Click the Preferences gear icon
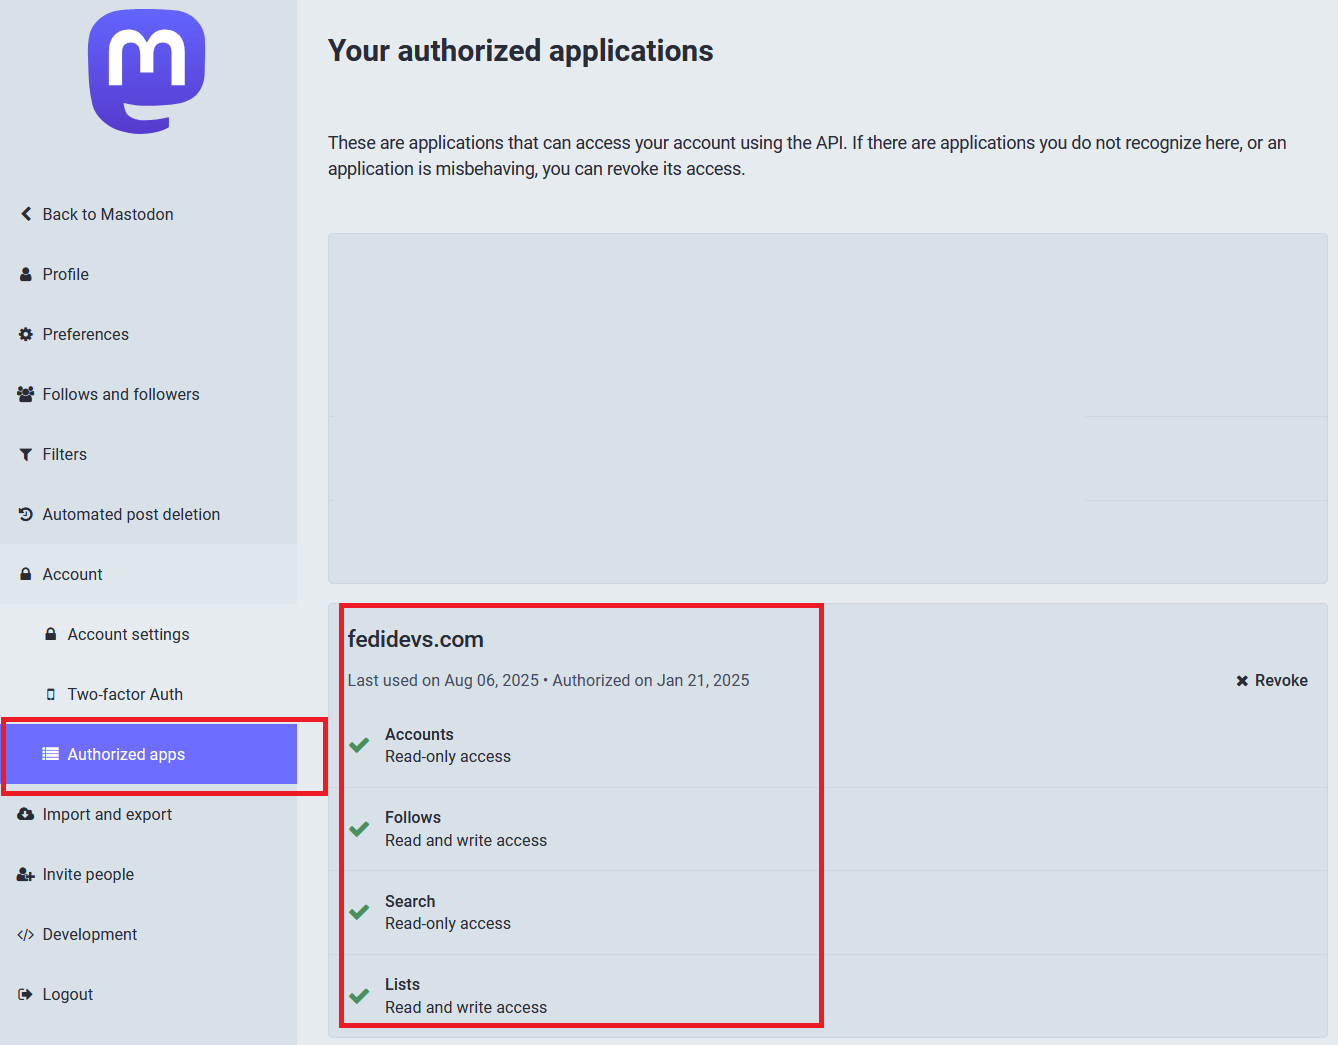The image size is (1338, 1045). 26,334
